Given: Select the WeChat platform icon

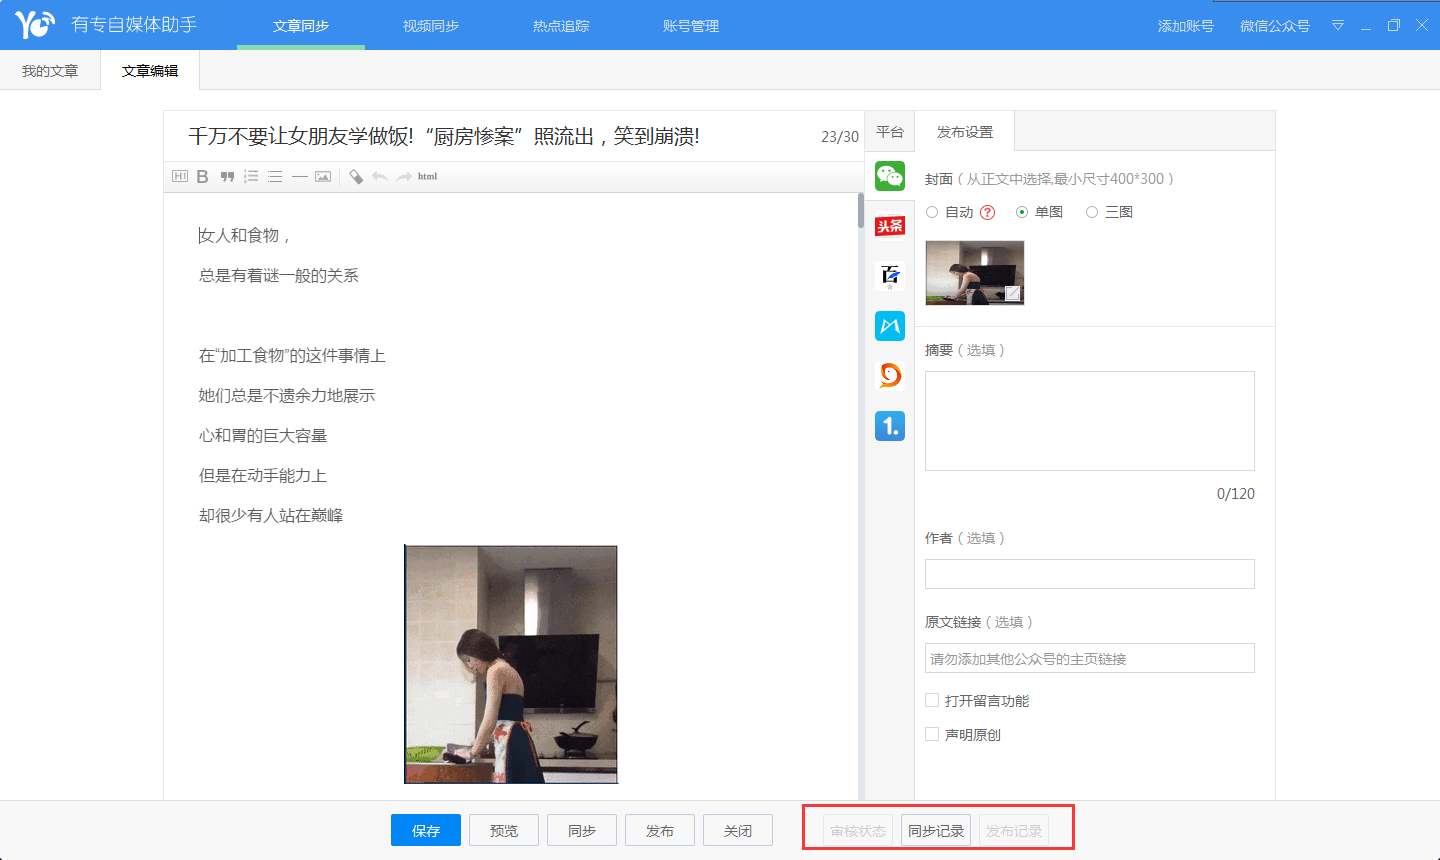Looking at the screenshot, I should pyautogui.click(x=889, y=176).
